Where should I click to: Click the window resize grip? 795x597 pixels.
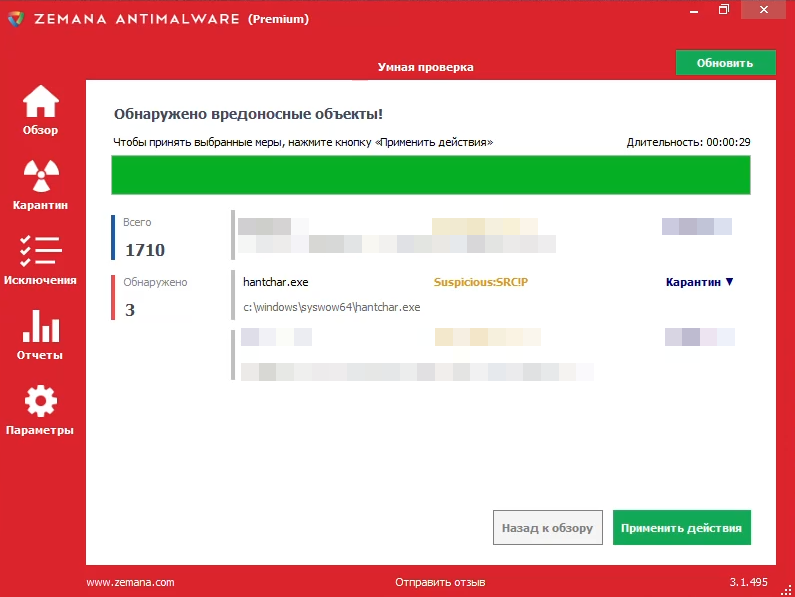pos(787,589)
